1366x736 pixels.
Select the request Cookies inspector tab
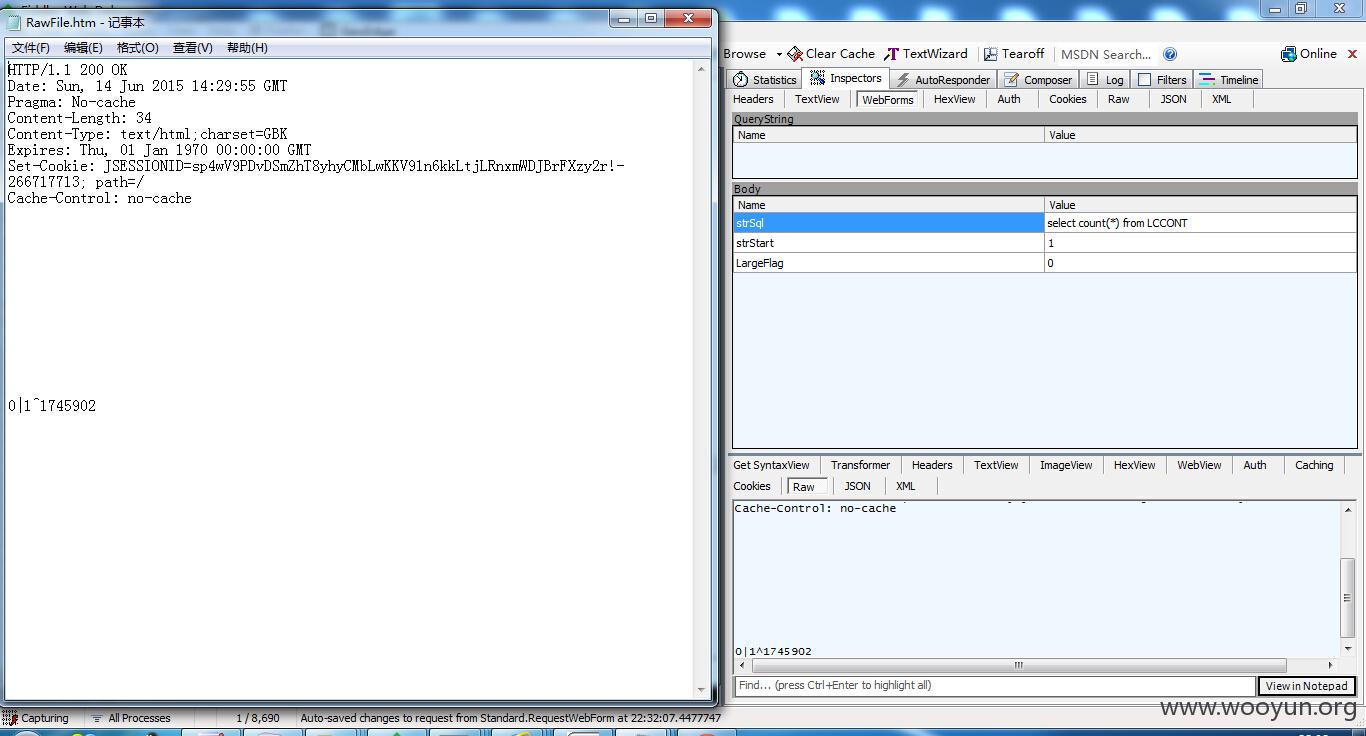coord(1067,99)
